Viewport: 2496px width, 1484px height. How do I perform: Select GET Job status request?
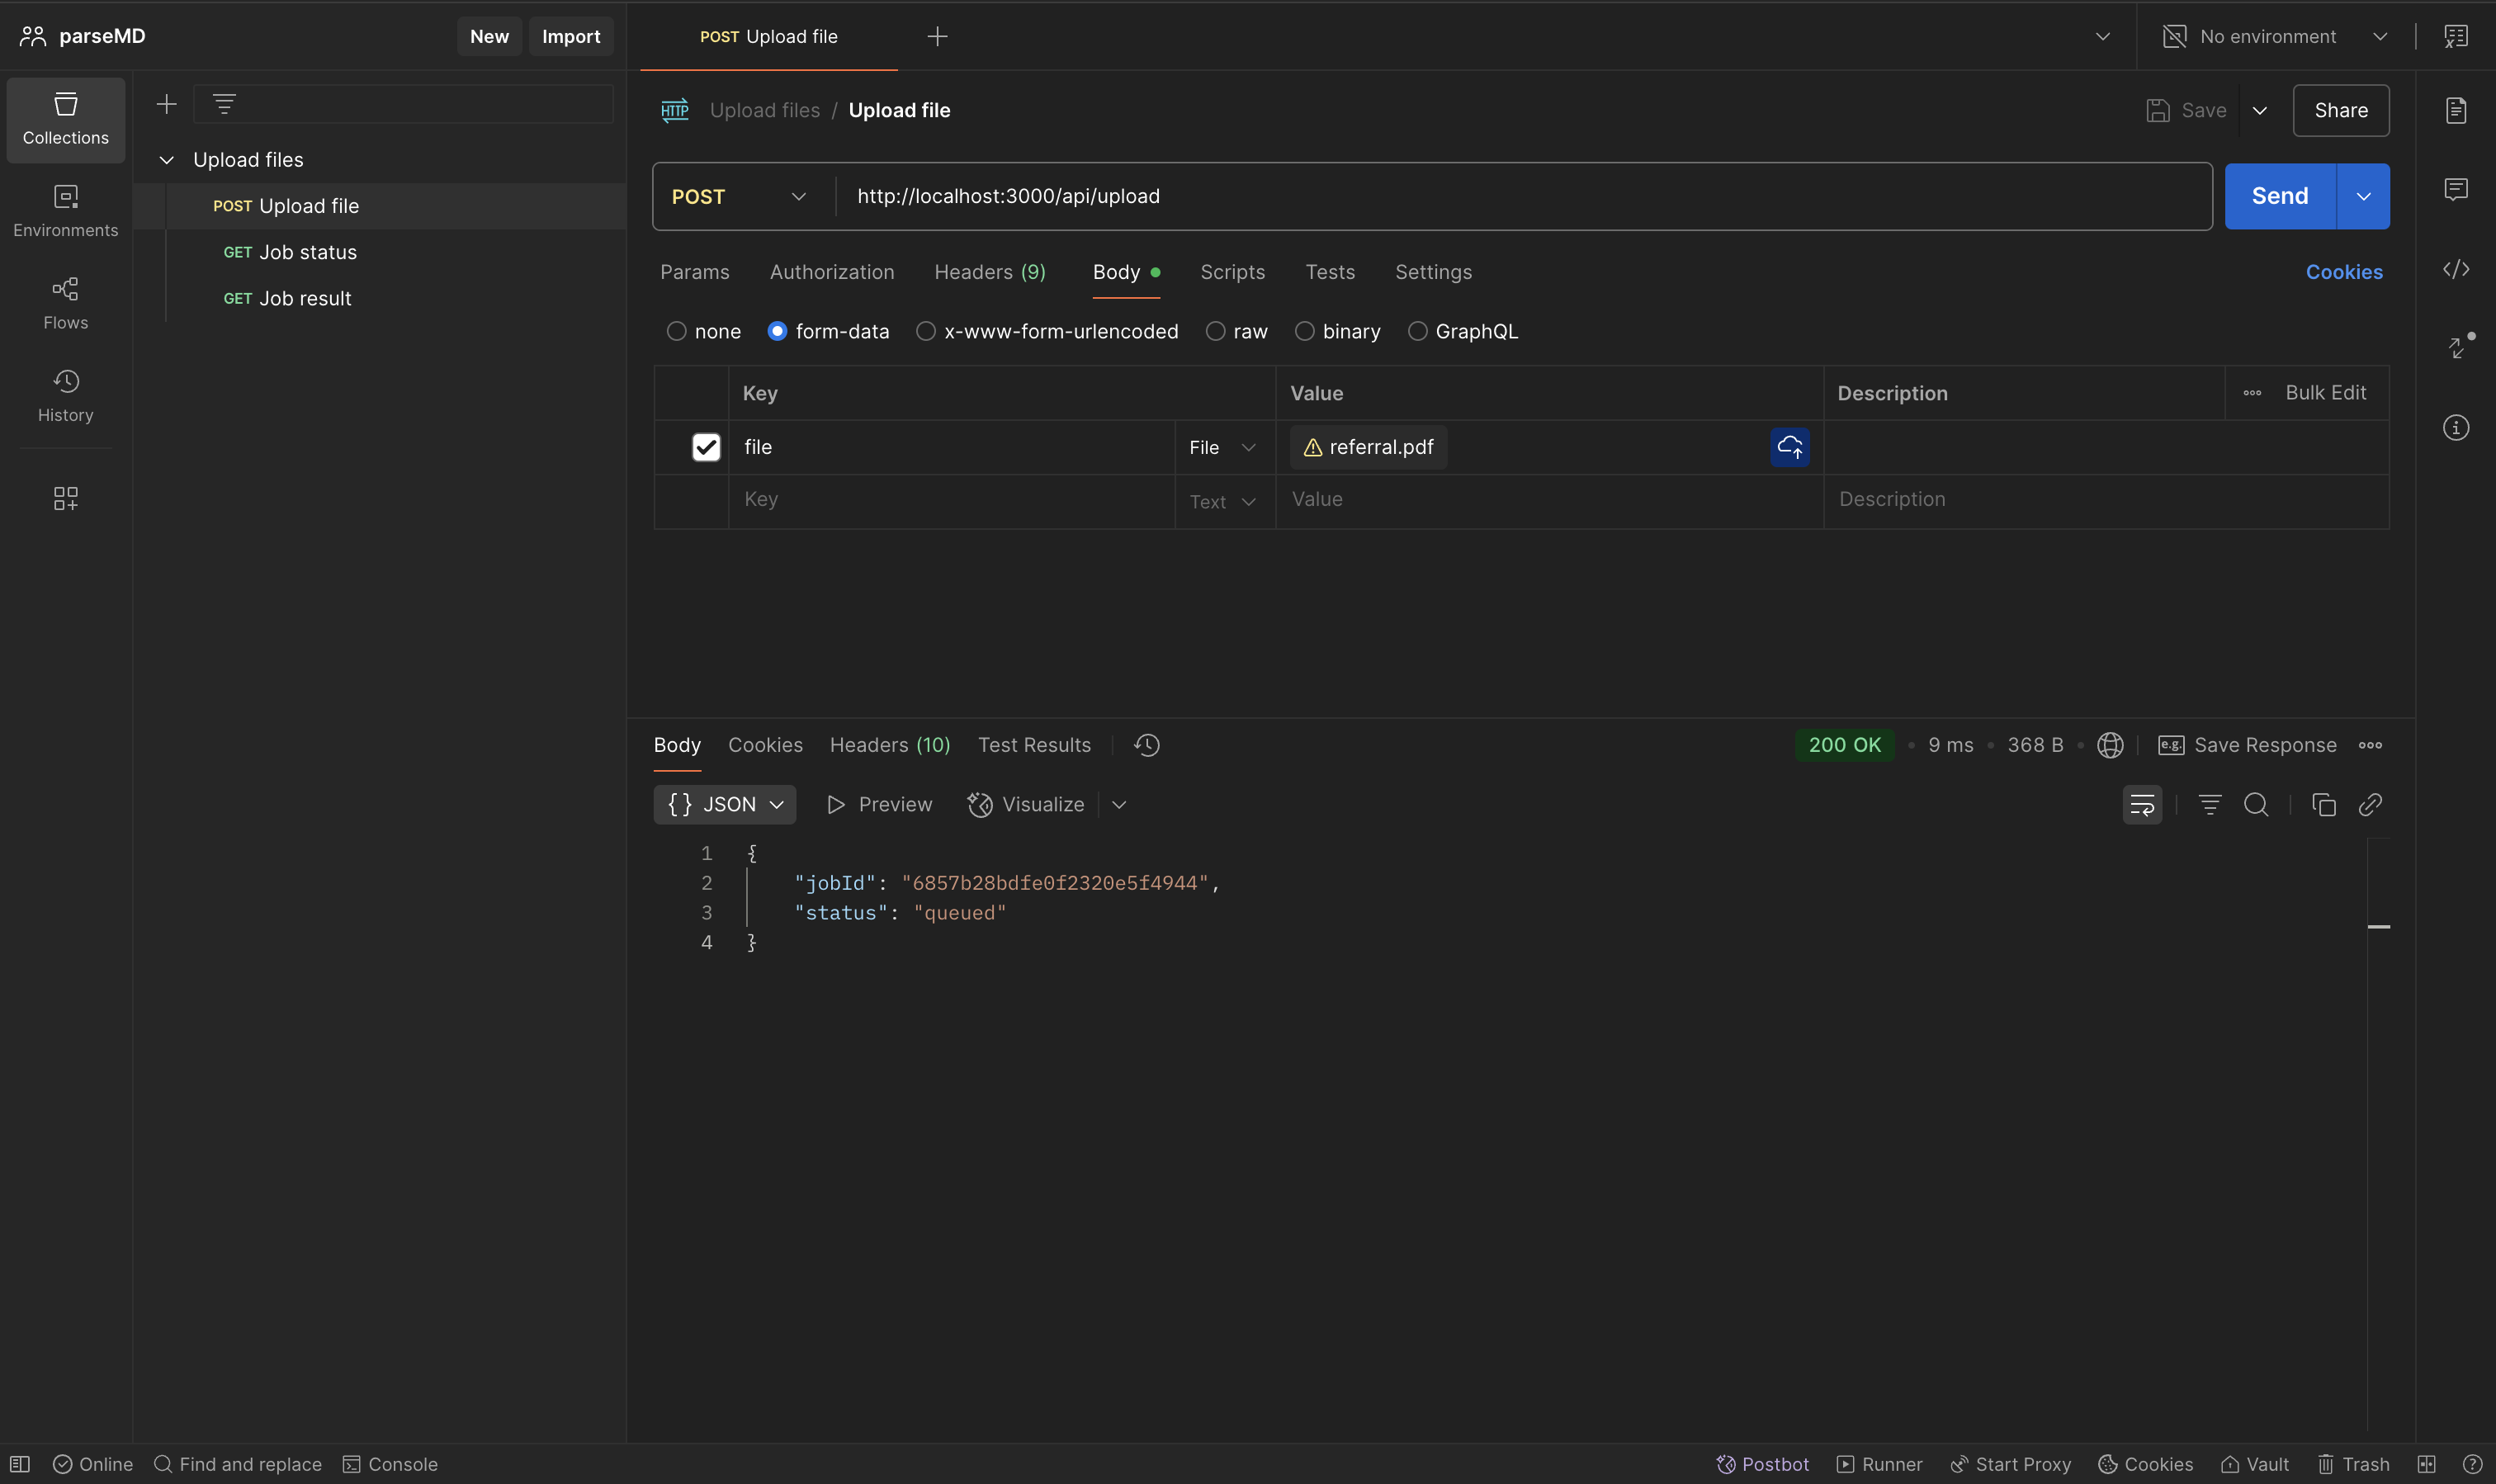380,252
